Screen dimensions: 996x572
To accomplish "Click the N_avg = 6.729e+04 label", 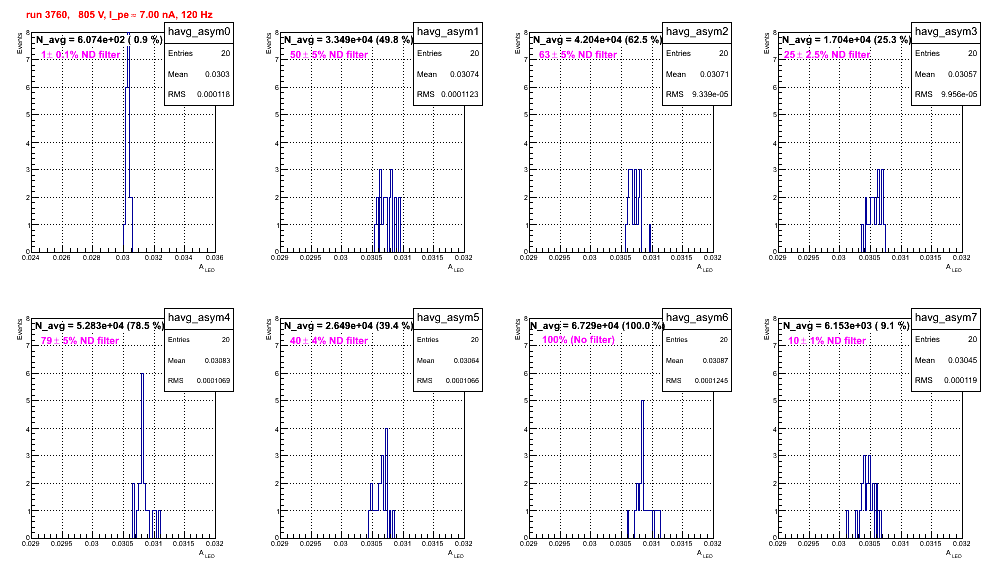I will 596,326.
